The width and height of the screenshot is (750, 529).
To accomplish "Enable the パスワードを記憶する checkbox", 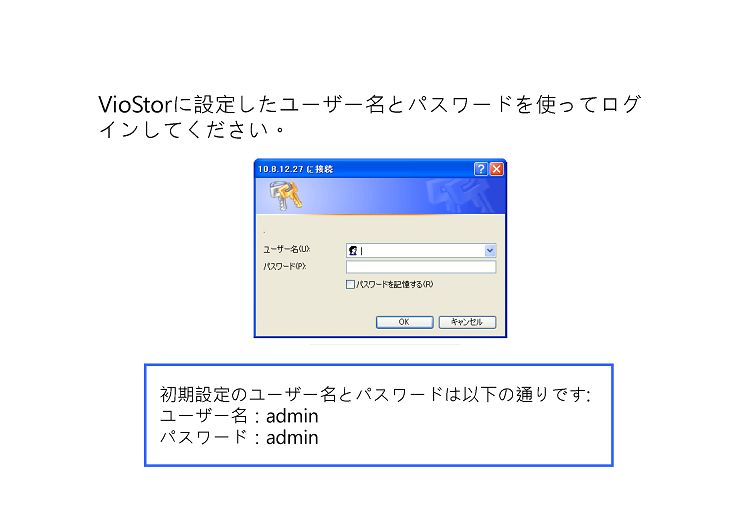I will [350, 285].
